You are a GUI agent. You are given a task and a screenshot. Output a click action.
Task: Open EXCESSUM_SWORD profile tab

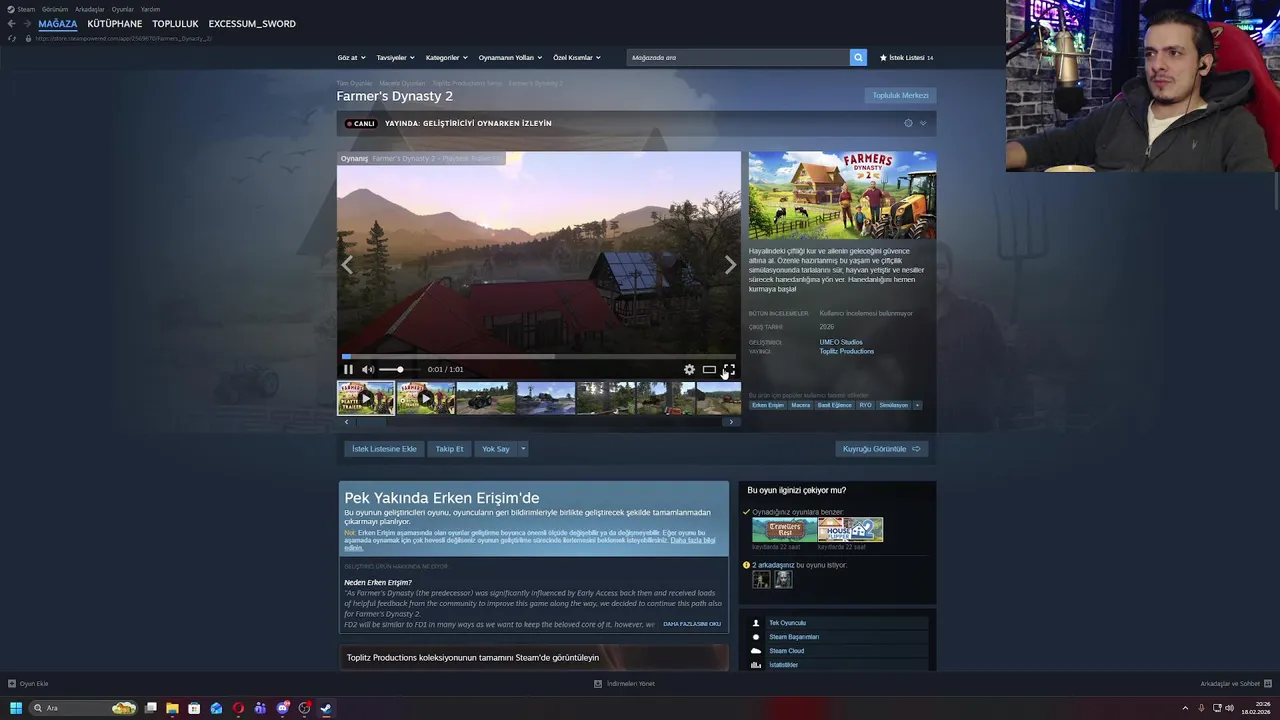[x=252, y=23]
